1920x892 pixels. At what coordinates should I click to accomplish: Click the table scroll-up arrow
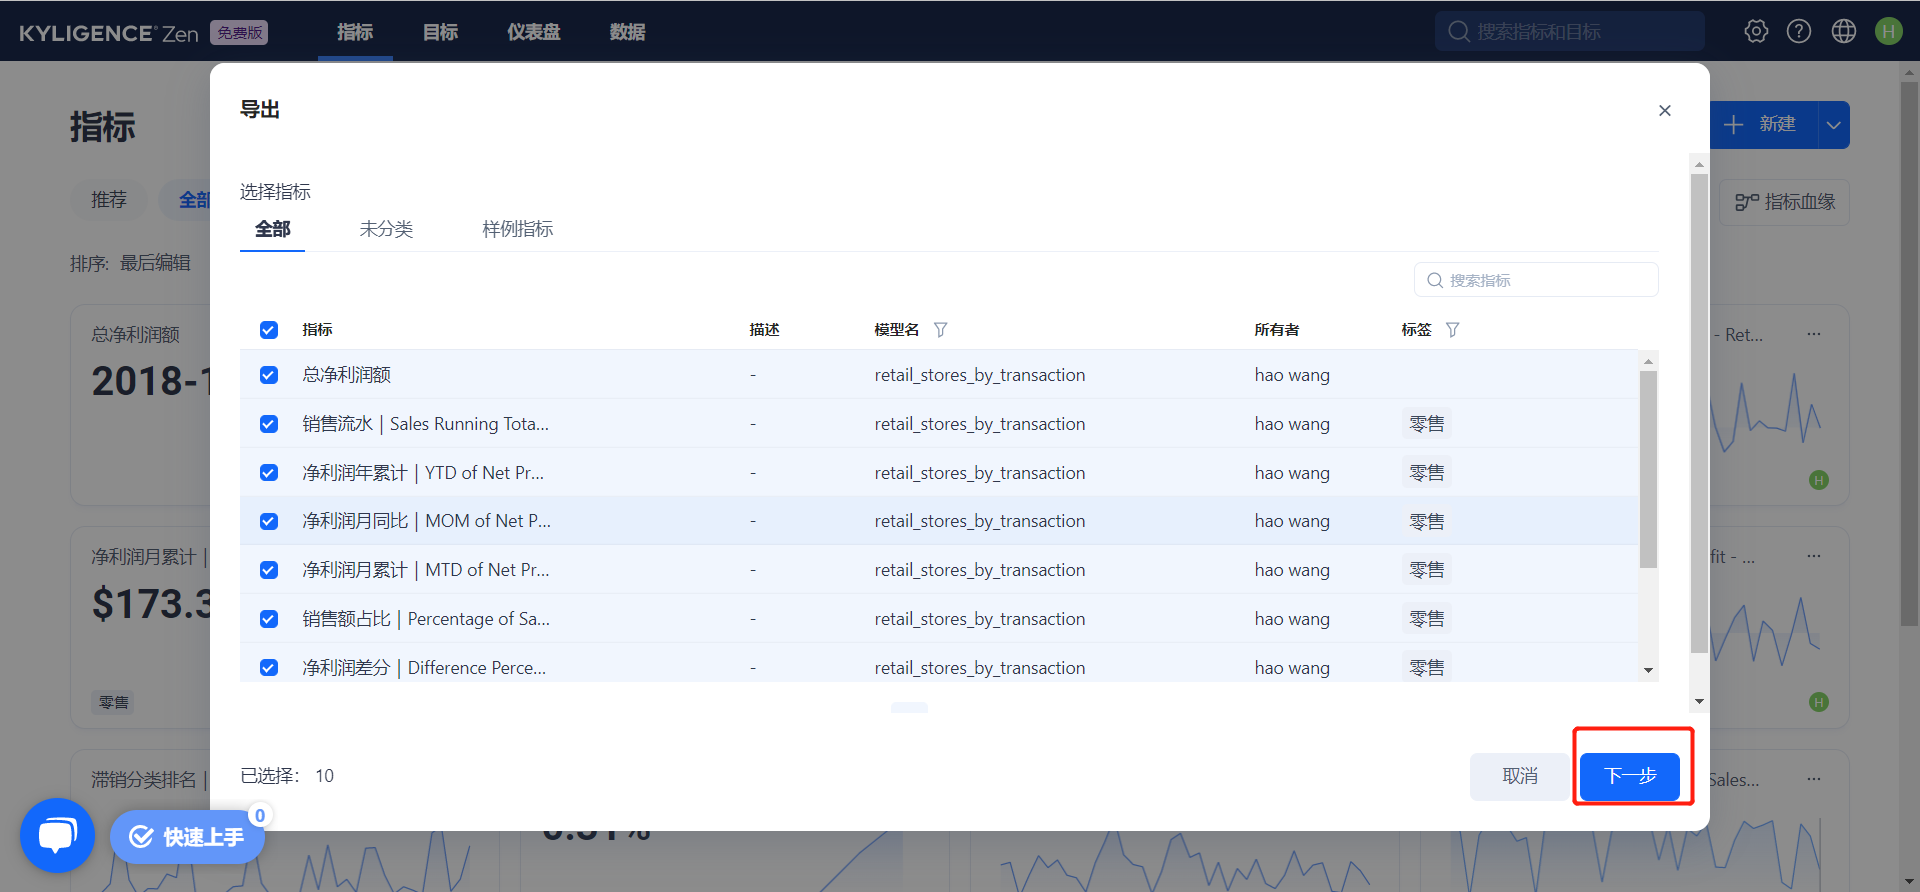tap(1648, 360)
